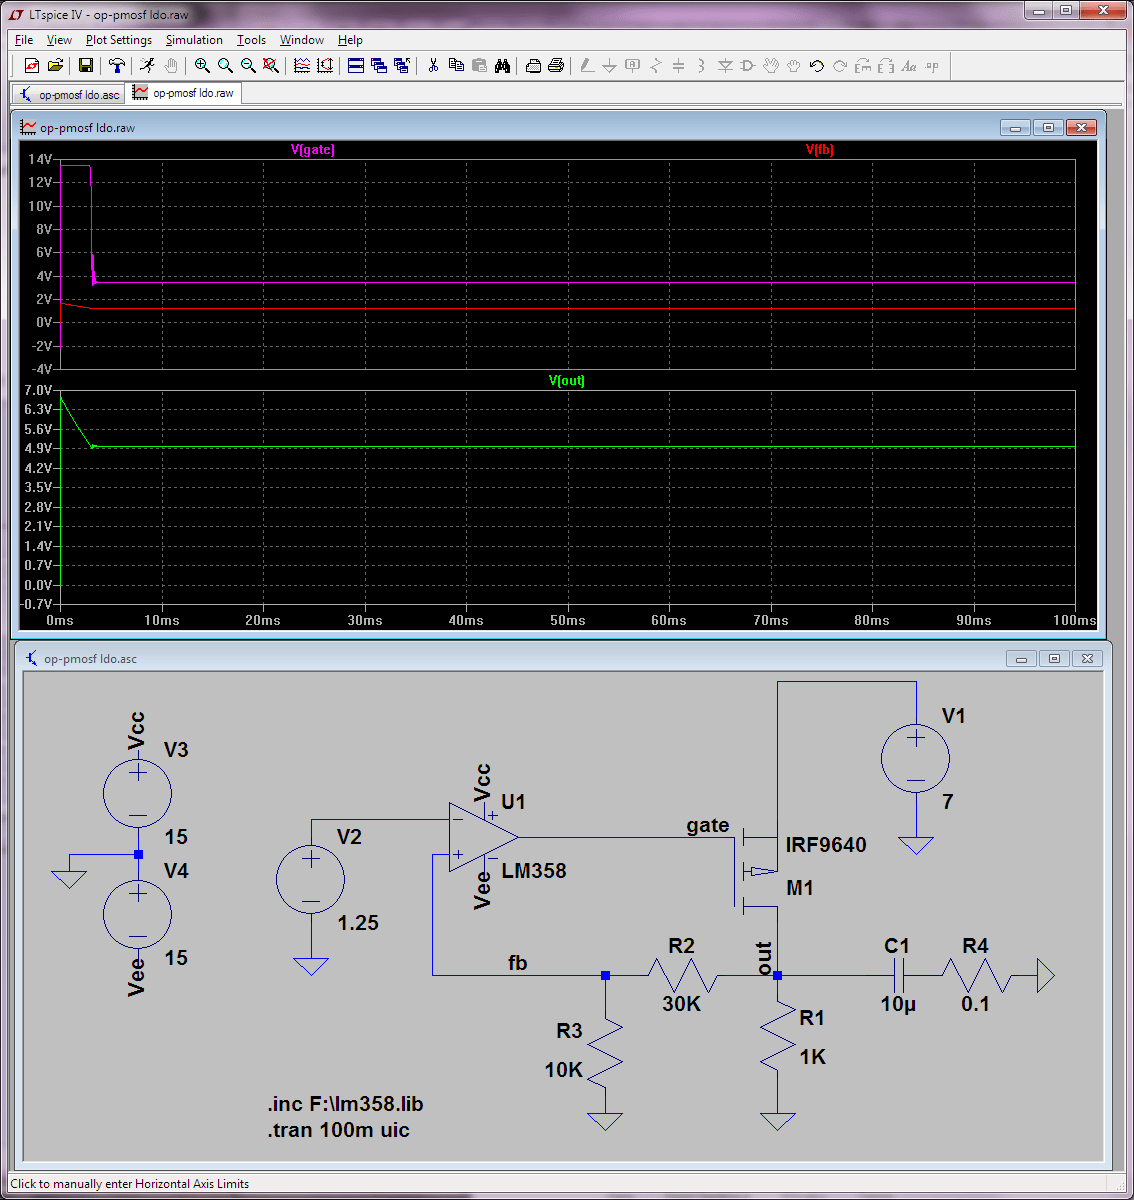Screen dimensions: 1134x1200
Task: Select the Diode placement tool
Action: pyautogui.click(x=723, y=66)
